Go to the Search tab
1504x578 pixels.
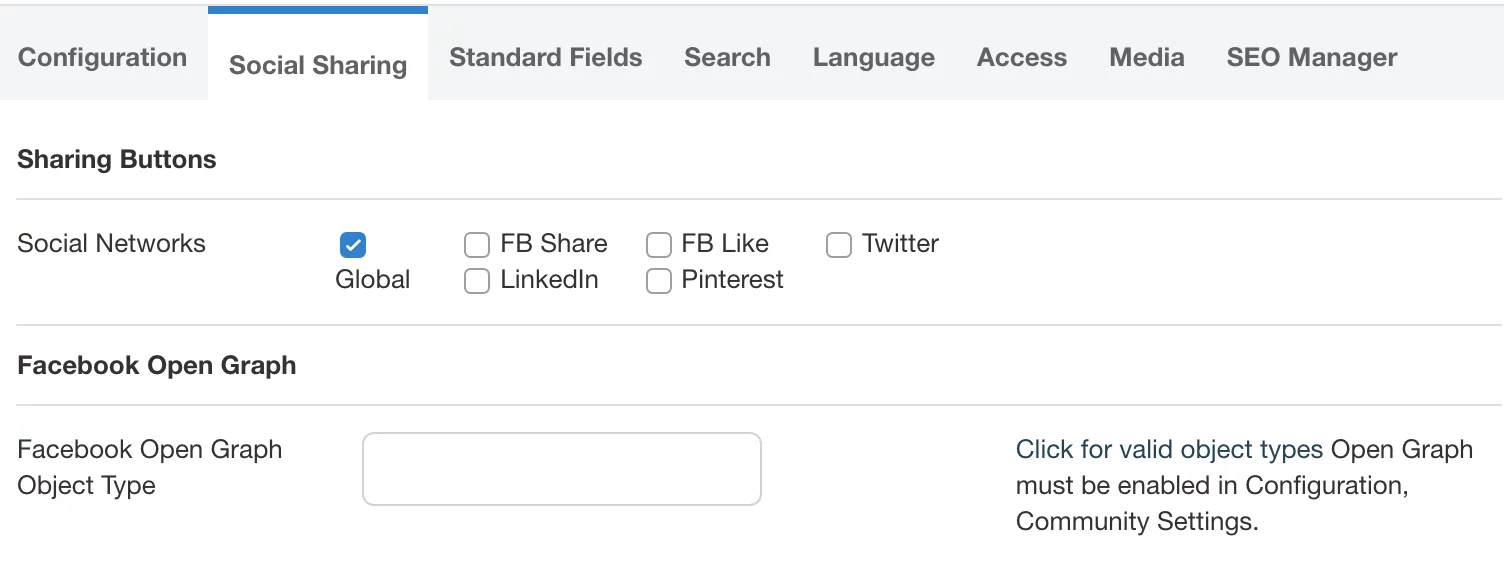pyautogui.click(x=727, y=57)
